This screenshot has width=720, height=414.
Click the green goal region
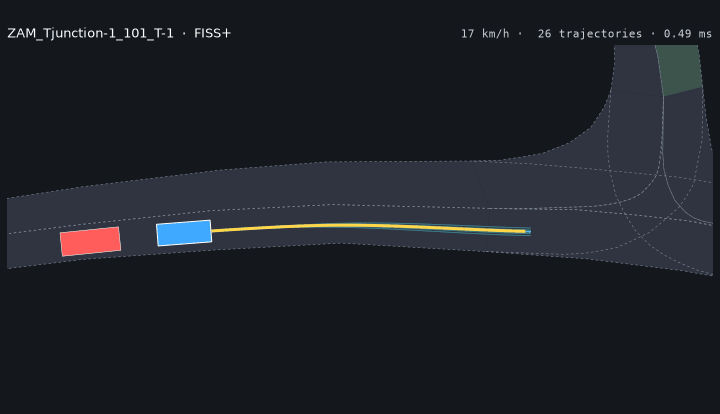pos(679,70)
